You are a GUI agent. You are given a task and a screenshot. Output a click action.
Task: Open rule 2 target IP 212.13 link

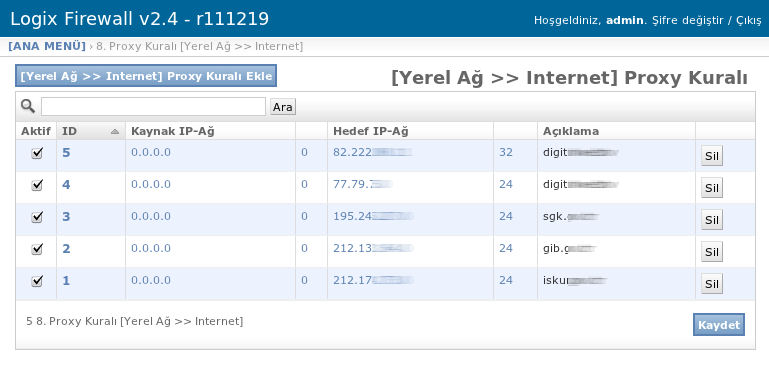373,248
